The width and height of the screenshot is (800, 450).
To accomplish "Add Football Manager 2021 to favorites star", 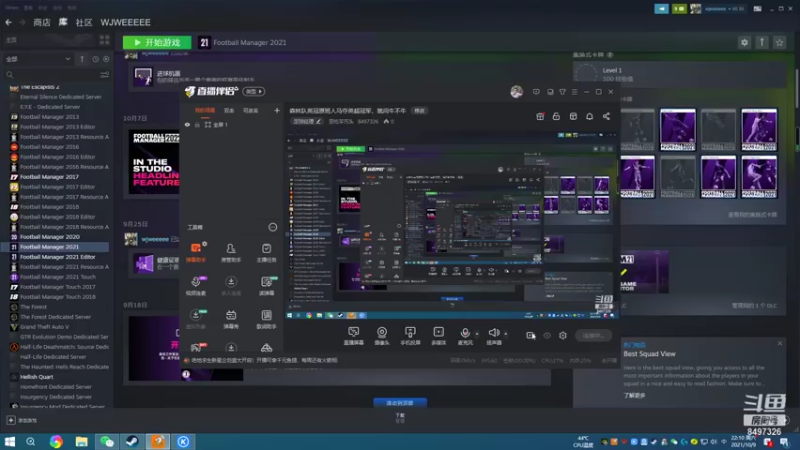I will pos(779,42).
